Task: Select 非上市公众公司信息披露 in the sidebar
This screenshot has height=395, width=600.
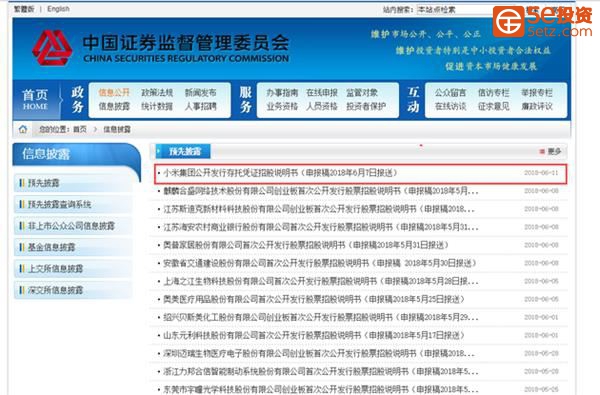Action: (73, 226)
